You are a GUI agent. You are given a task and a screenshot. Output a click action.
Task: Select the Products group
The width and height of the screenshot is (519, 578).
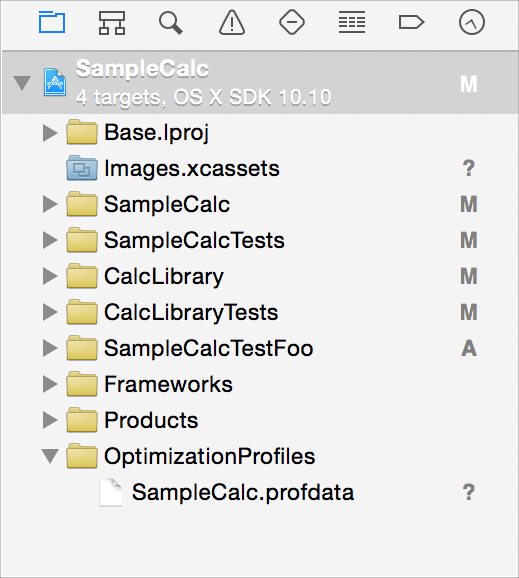(151, 420)
